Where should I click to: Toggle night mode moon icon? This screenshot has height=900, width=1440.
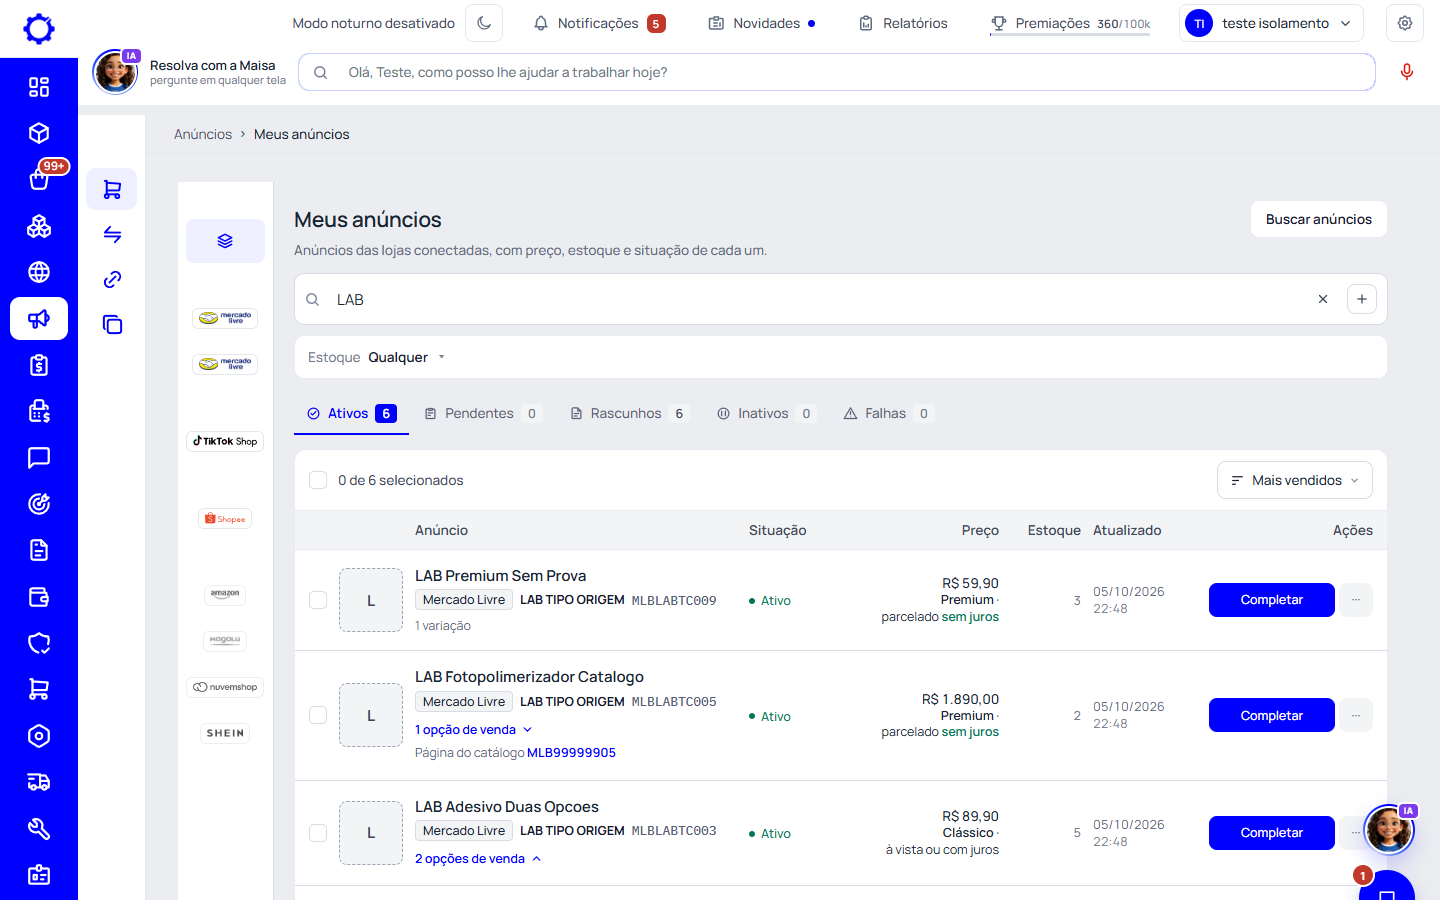[484, 23]
